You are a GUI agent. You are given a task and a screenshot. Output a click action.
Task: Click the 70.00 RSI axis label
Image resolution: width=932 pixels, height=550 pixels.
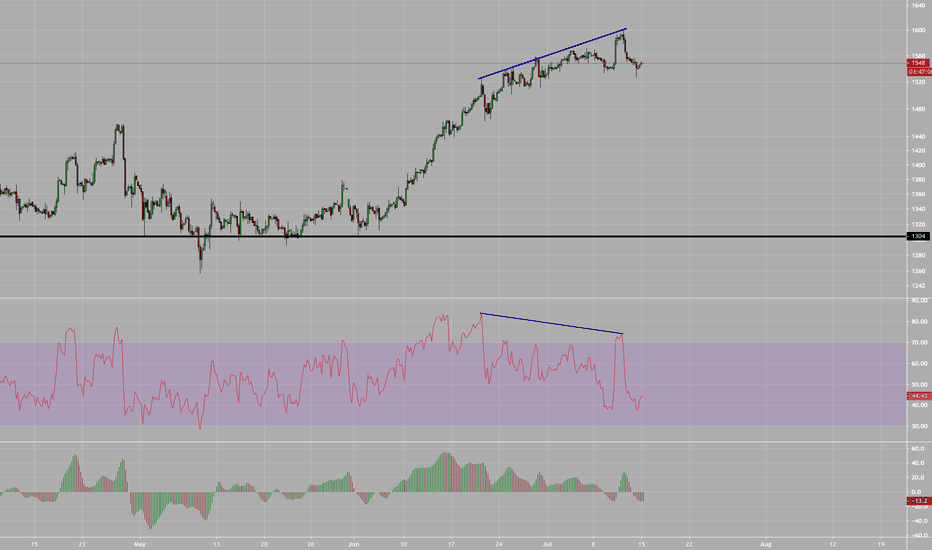919,342
